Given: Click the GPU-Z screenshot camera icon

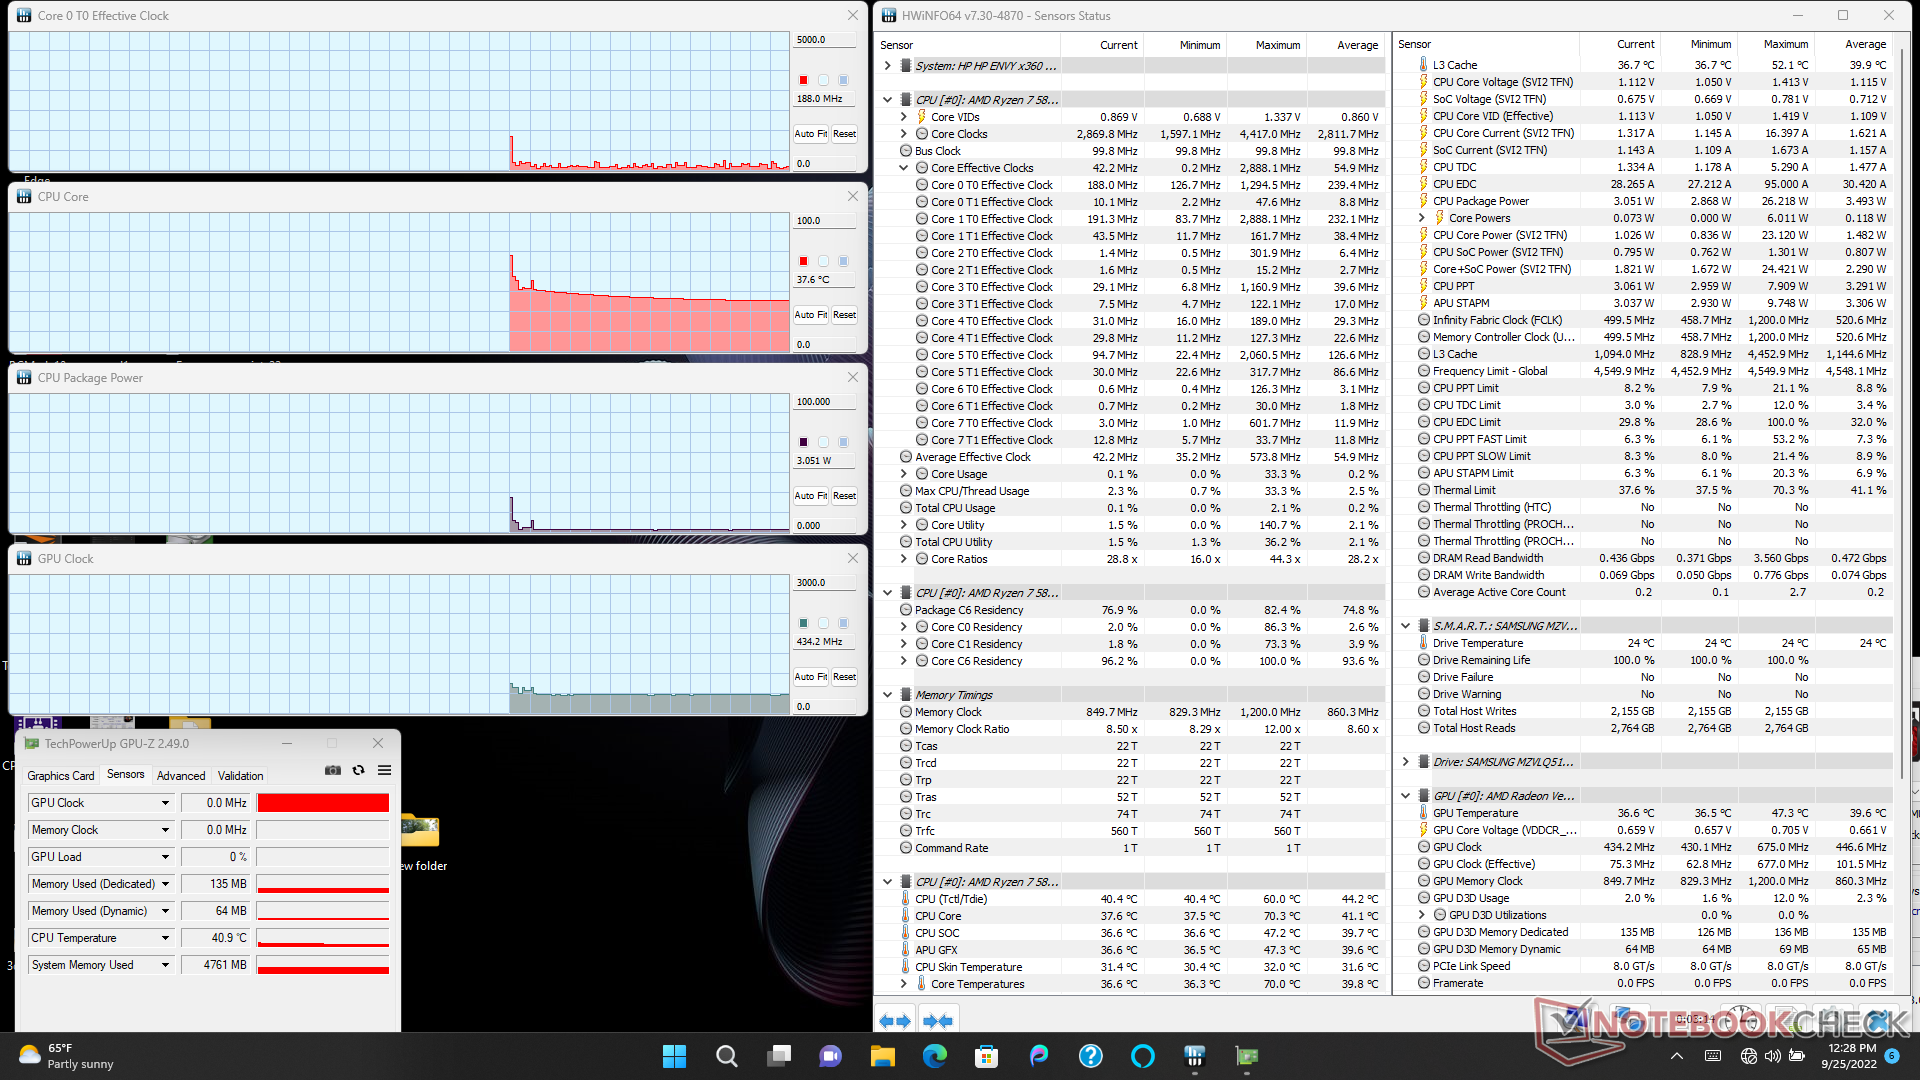Looking at the screenshot, I should pyautogui.click(x=333, y=770).
